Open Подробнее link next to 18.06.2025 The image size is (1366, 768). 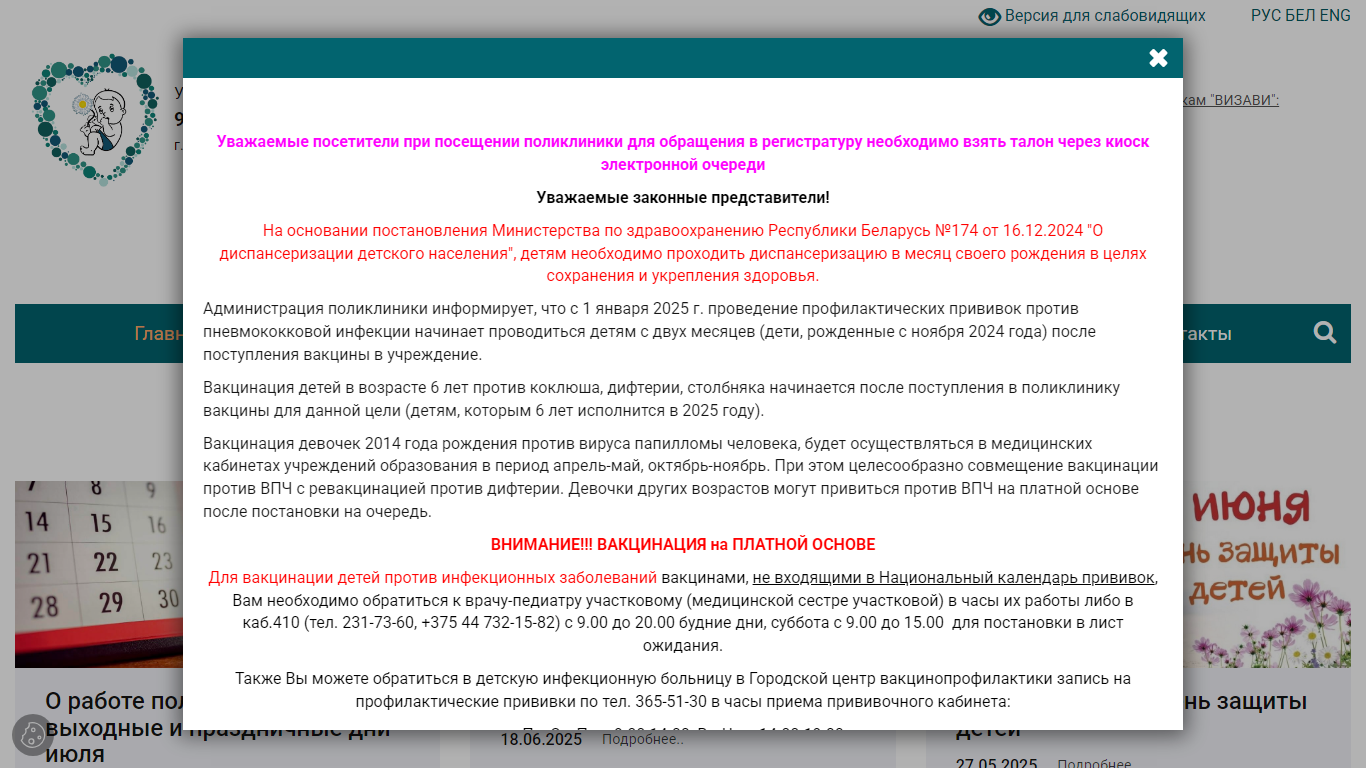click(x=643, y=740)
